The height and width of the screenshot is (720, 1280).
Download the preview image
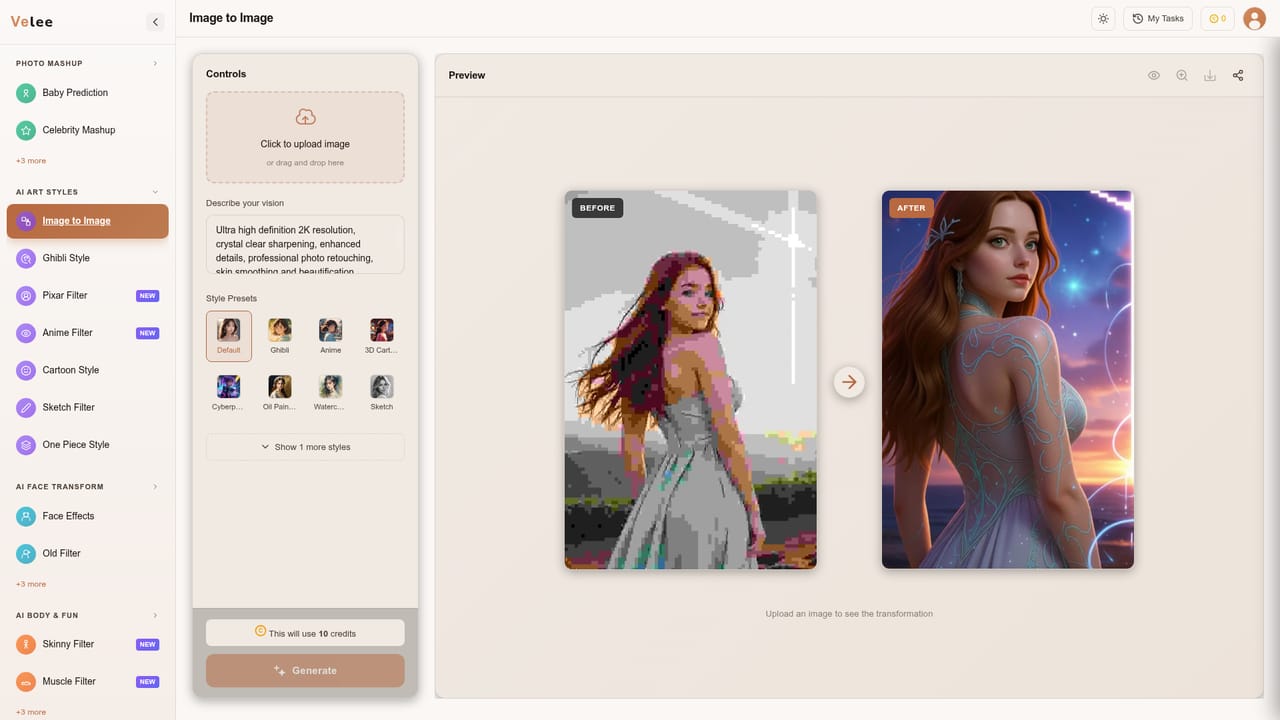click(1210, 75)
